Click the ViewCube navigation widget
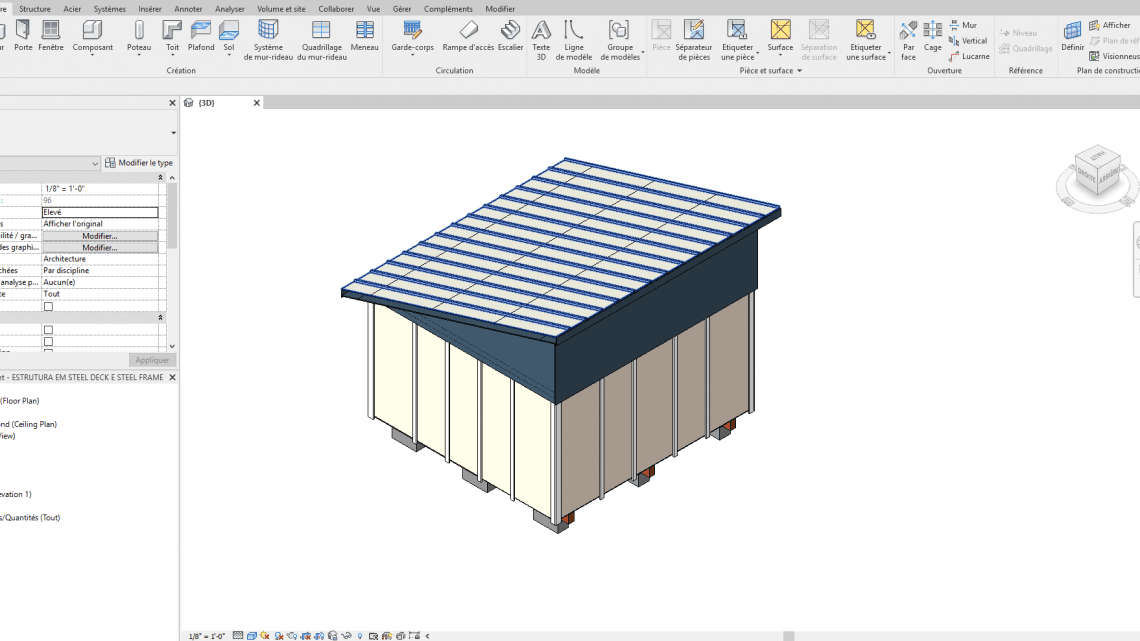The width and height of the screenshot is (1140, 641). click(1096, 178)
